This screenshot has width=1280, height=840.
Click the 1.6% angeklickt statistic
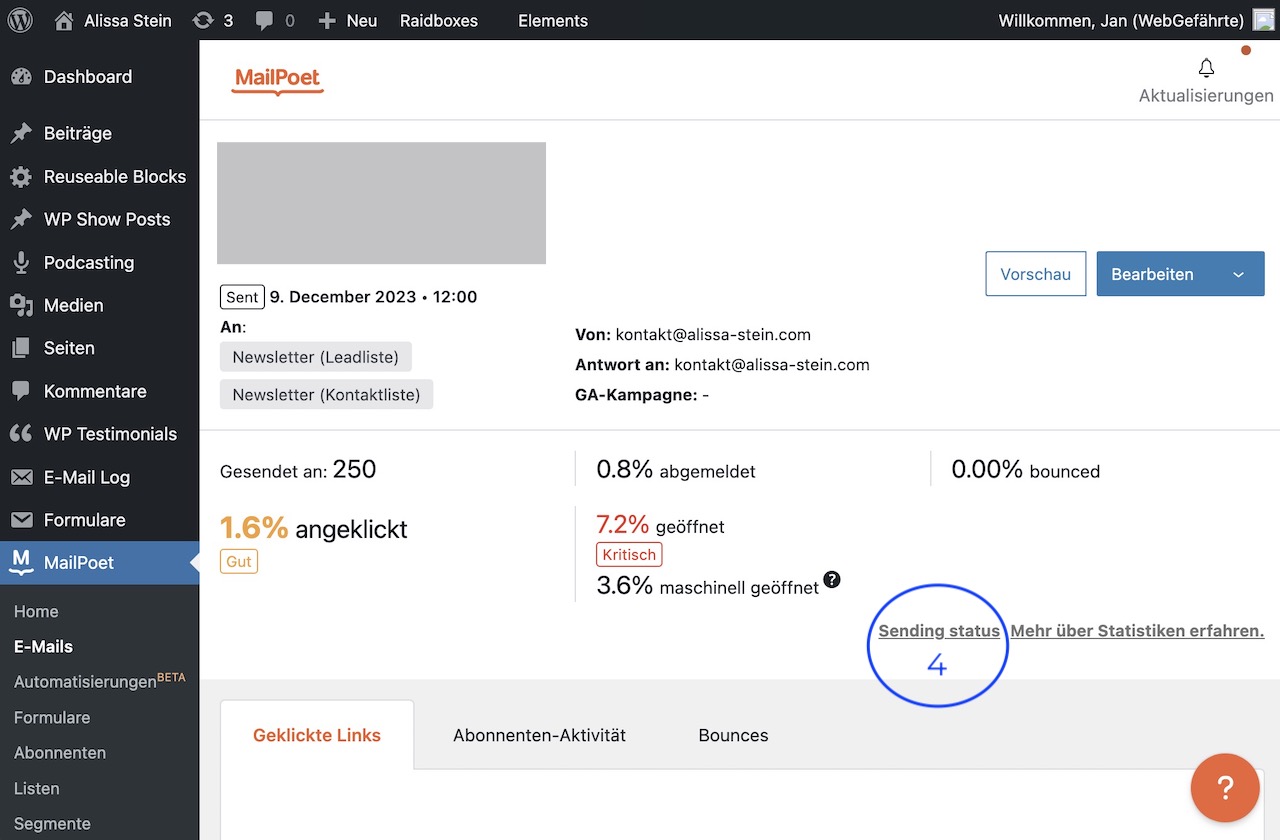(314, 528)
